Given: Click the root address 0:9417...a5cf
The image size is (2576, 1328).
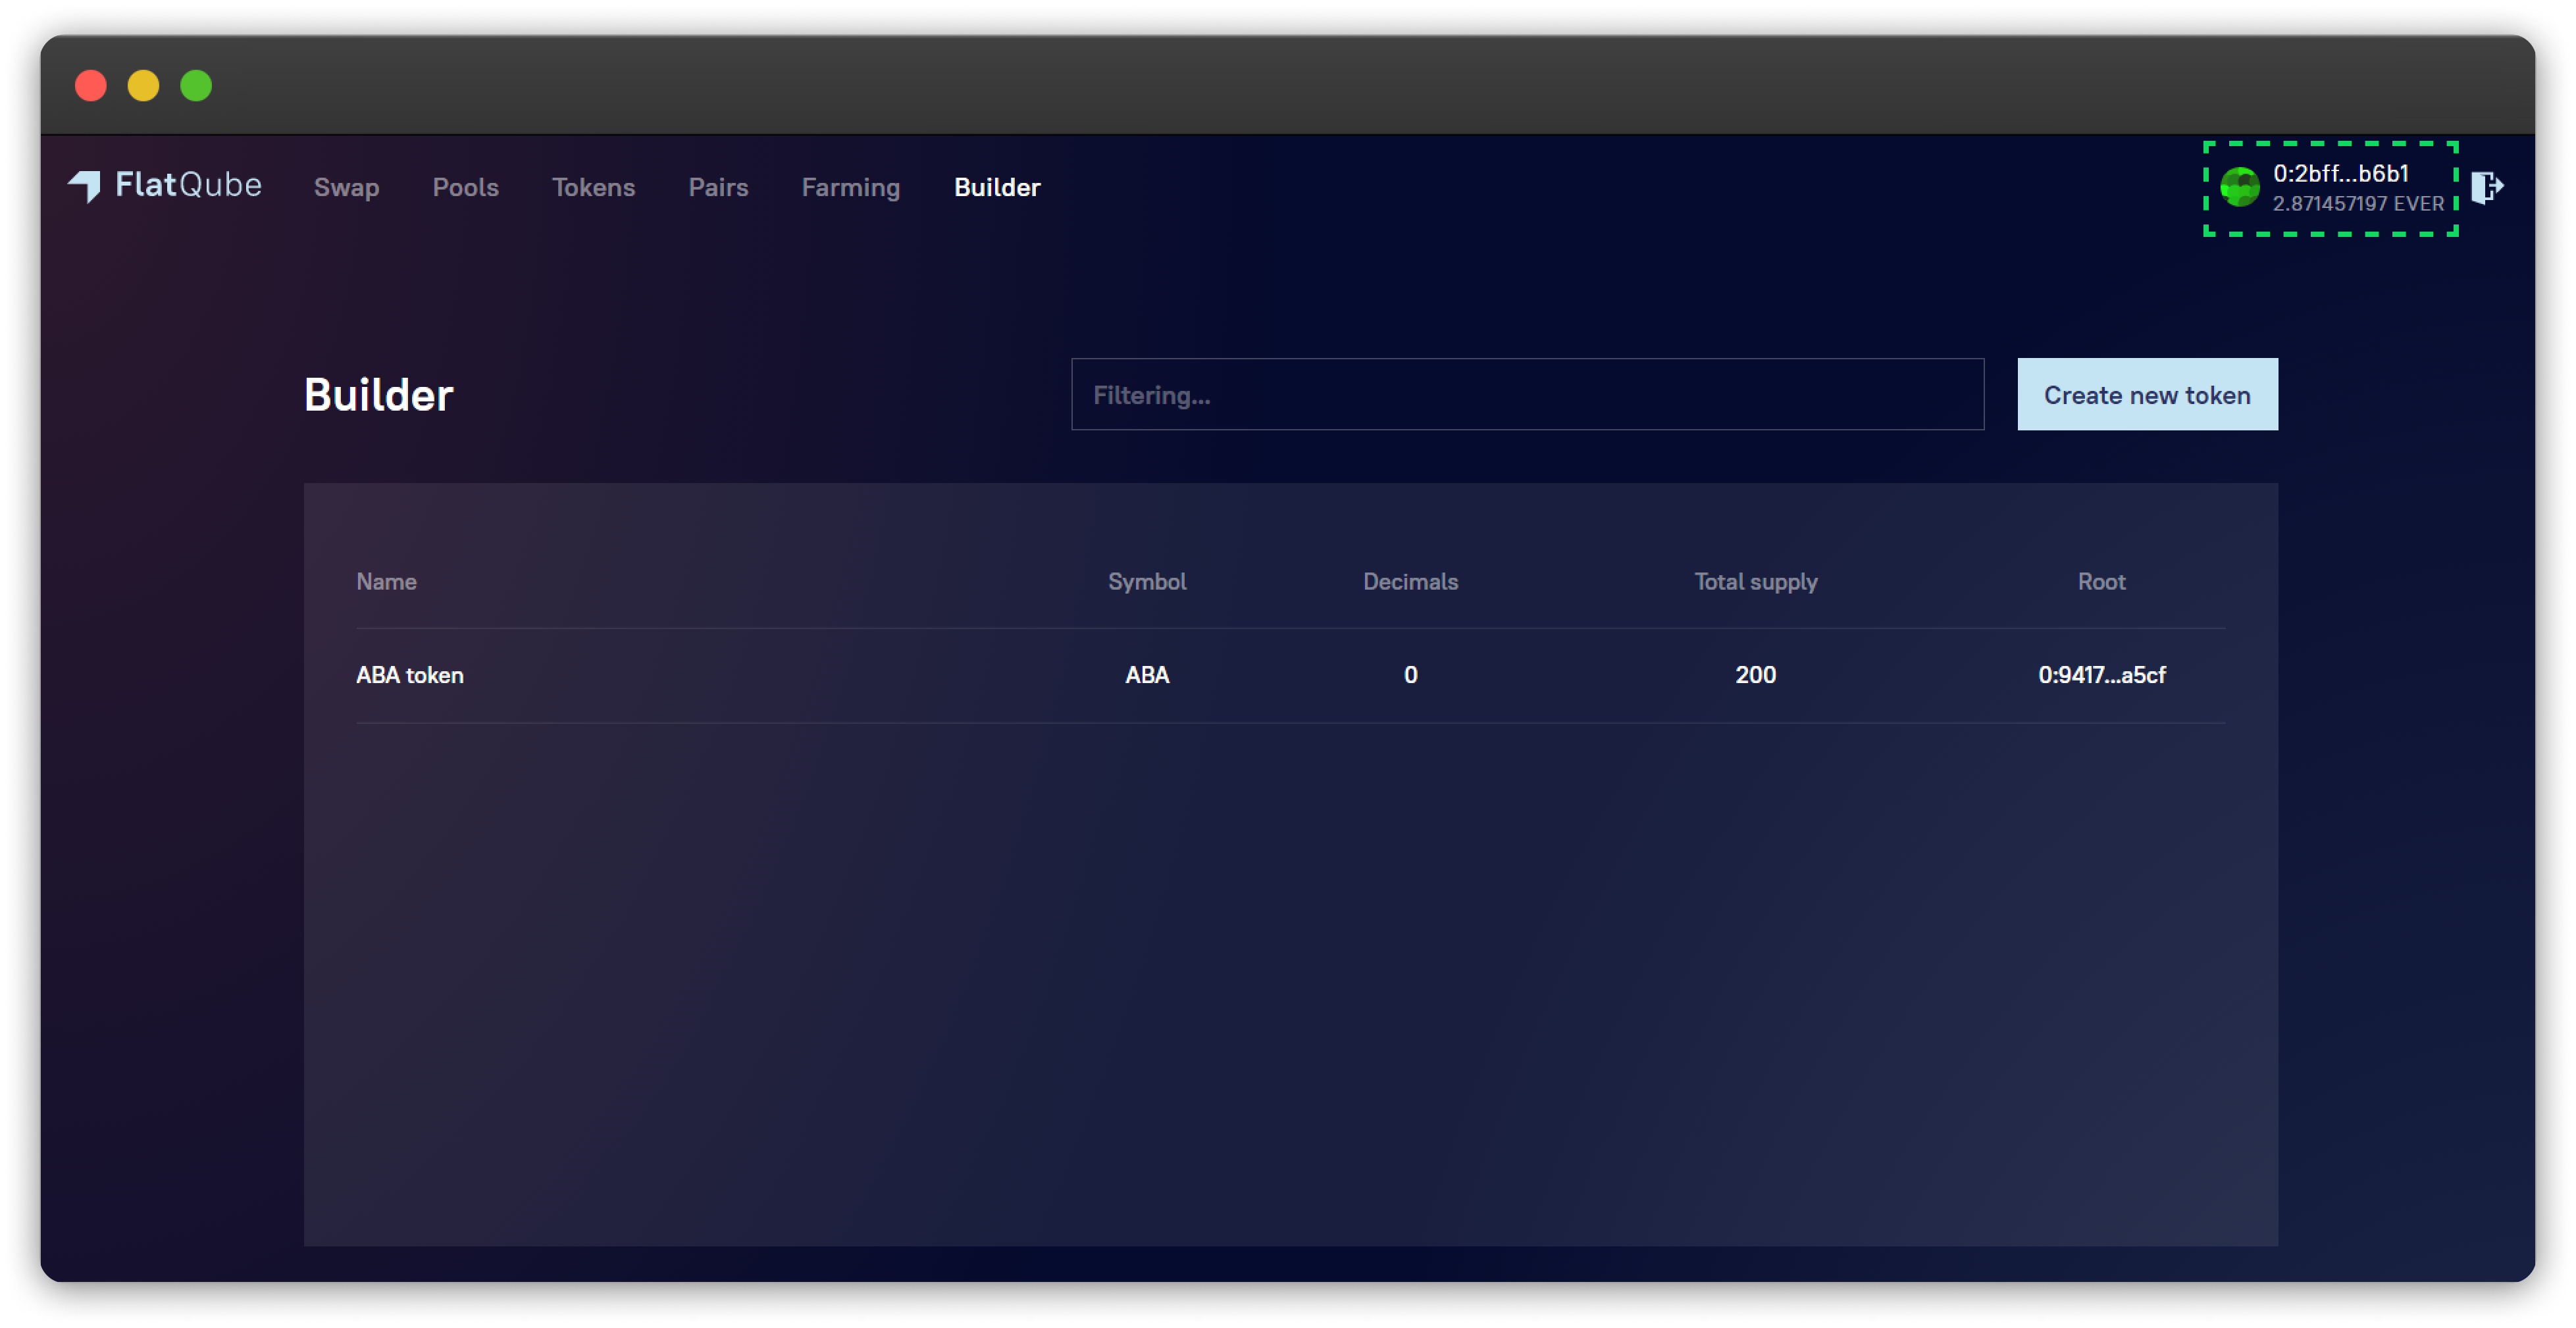Looking at the screenshot, I should [x=2101, y=675].
